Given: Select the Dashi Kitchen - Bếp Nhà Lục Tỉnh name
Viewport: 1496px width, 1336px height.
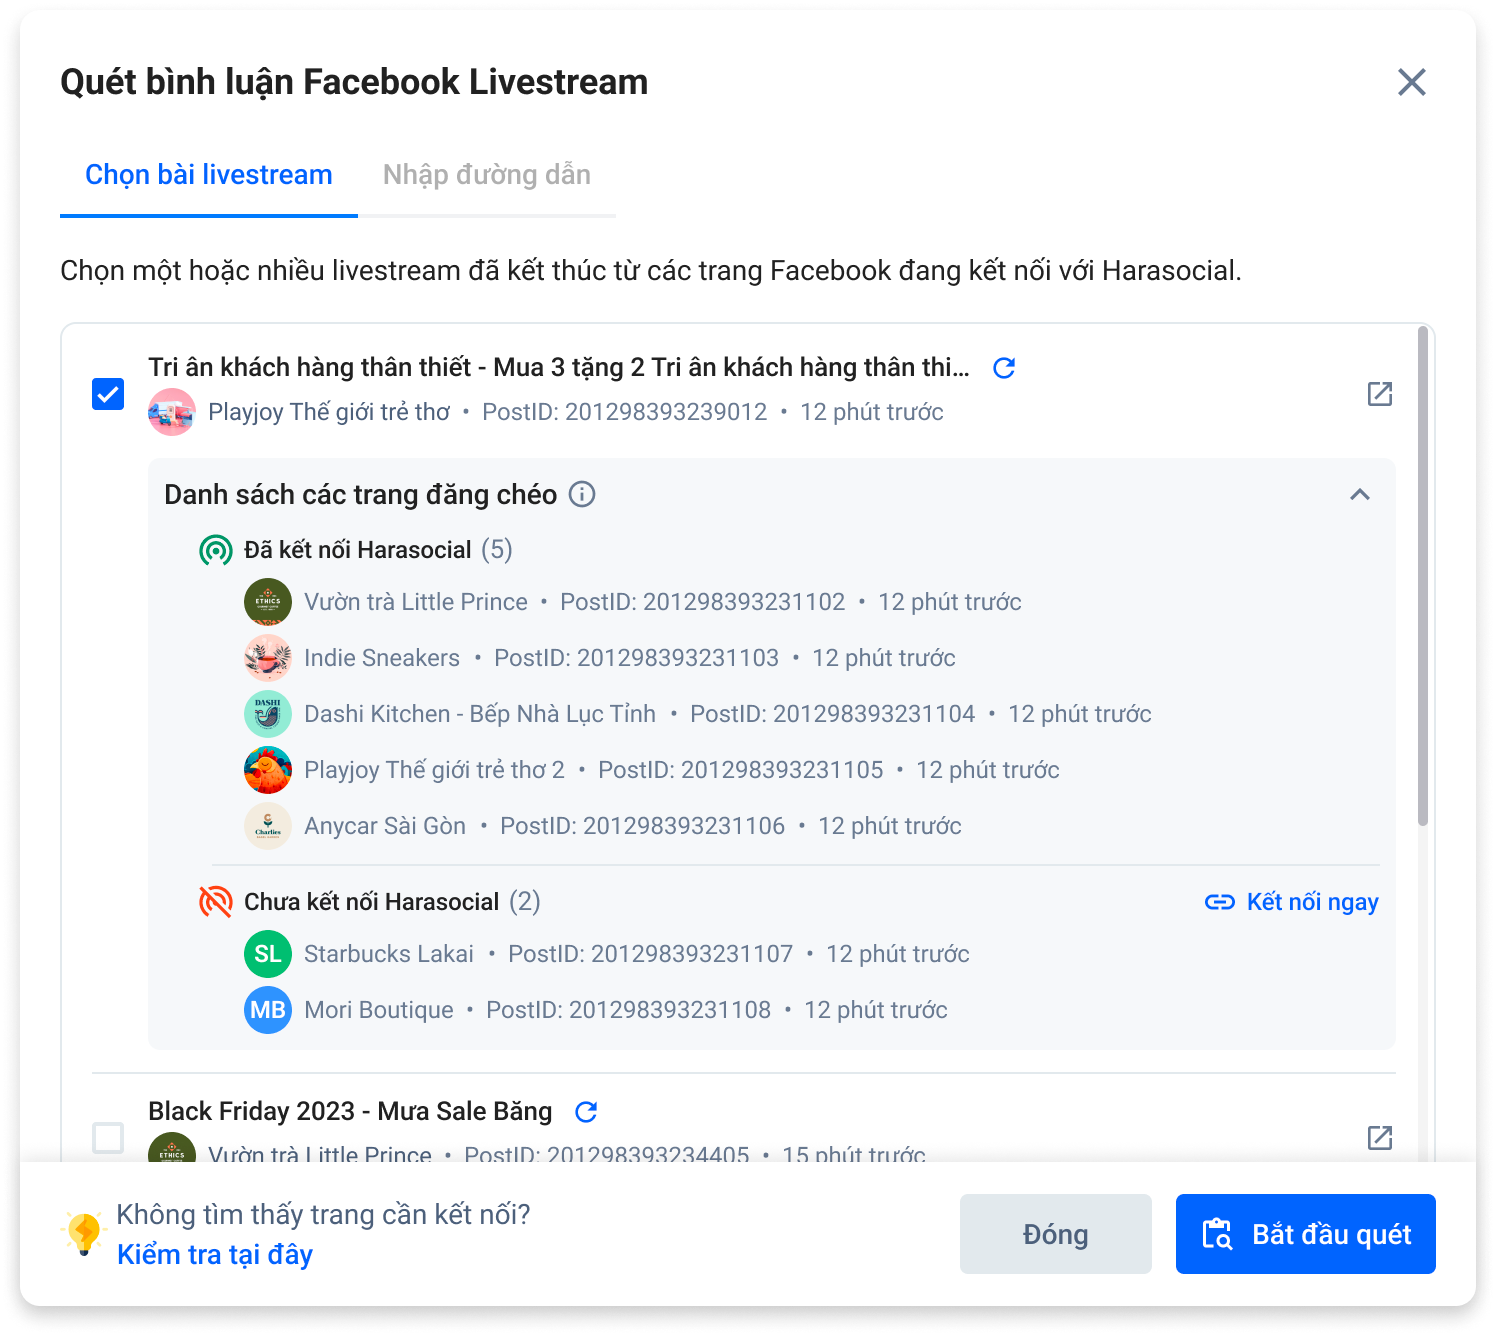Looking at the screenshot, I should pyautogui.click(x=480, y=714).
